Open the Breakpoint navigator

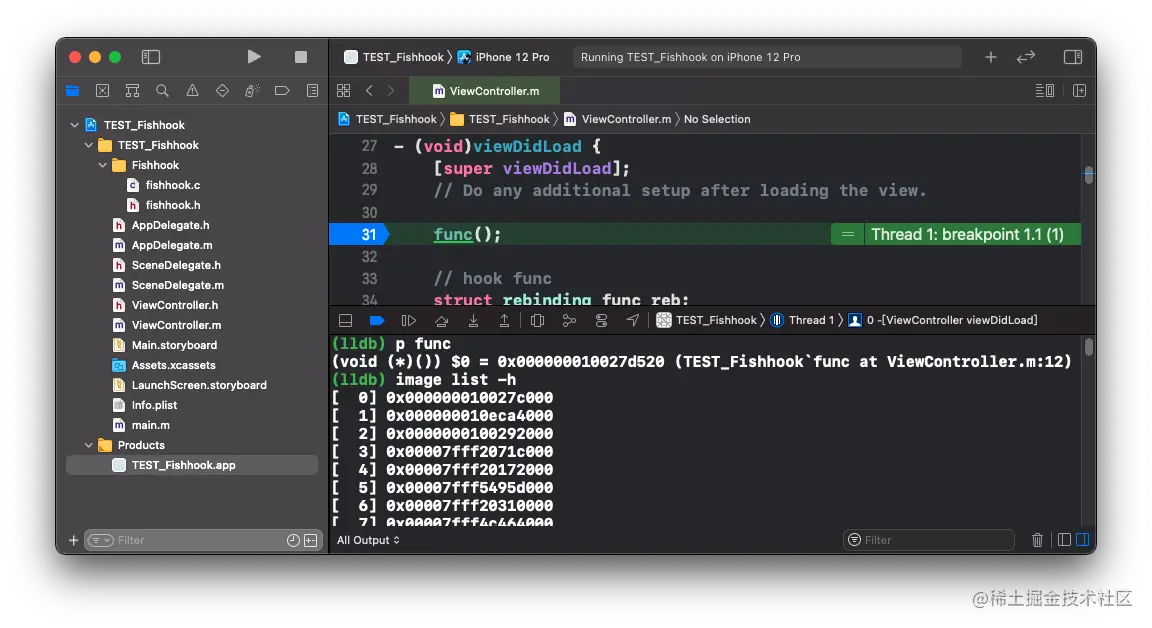(282, 90)
